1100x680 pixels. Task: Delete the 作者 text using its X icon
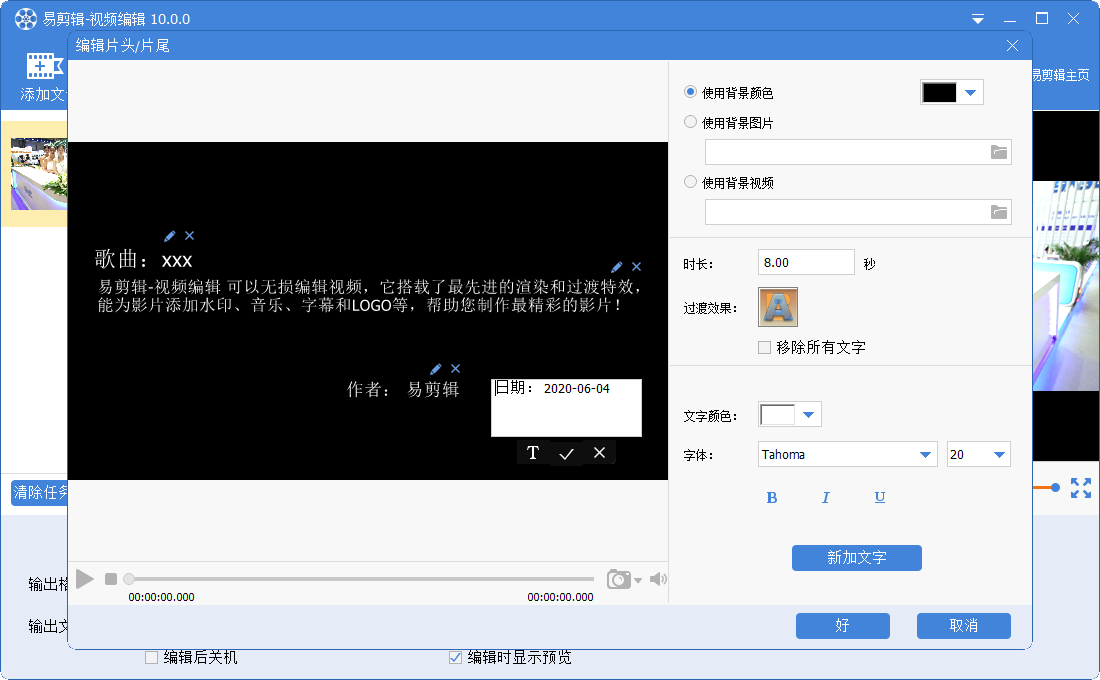tap(456, 369)
